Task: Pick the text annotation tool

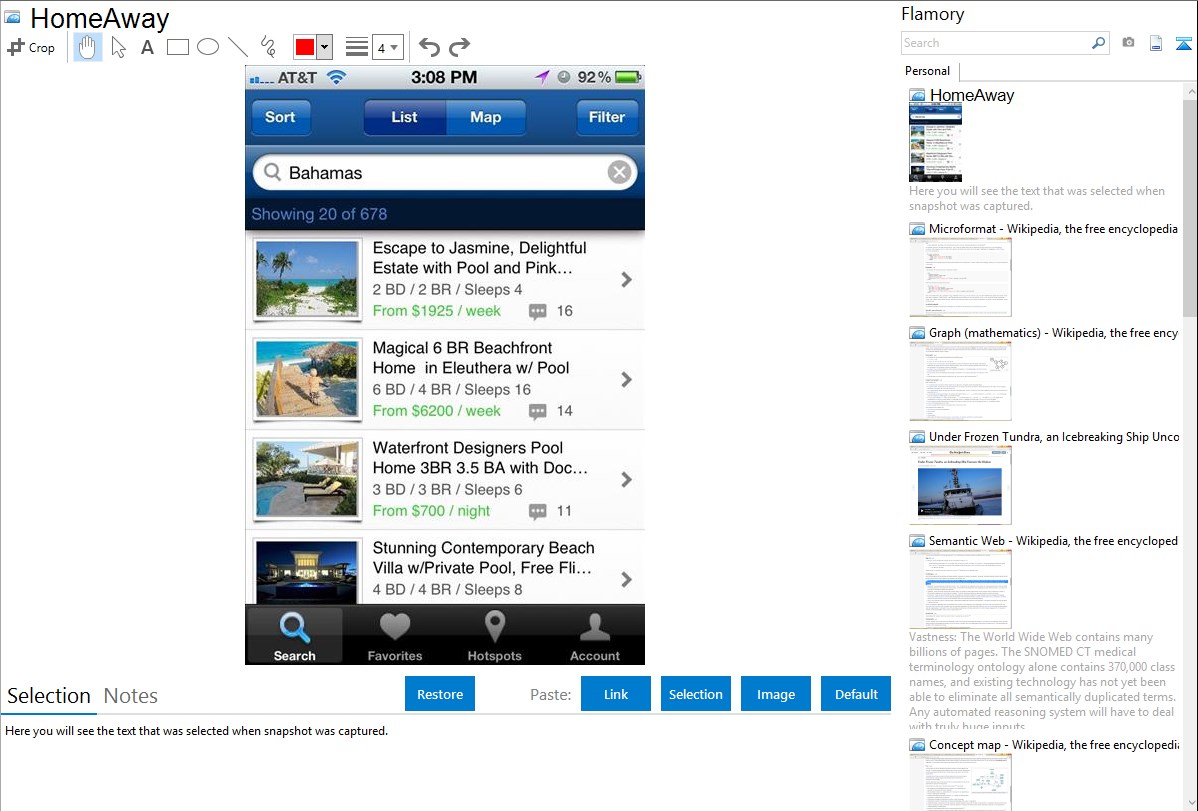Action: tap(147, 47)
